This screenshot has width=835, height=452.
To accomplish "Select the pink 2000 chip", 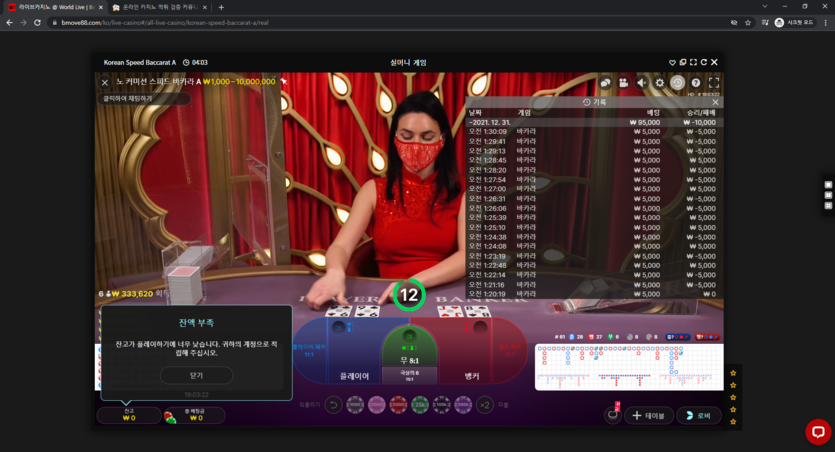I will click(376, 405).
